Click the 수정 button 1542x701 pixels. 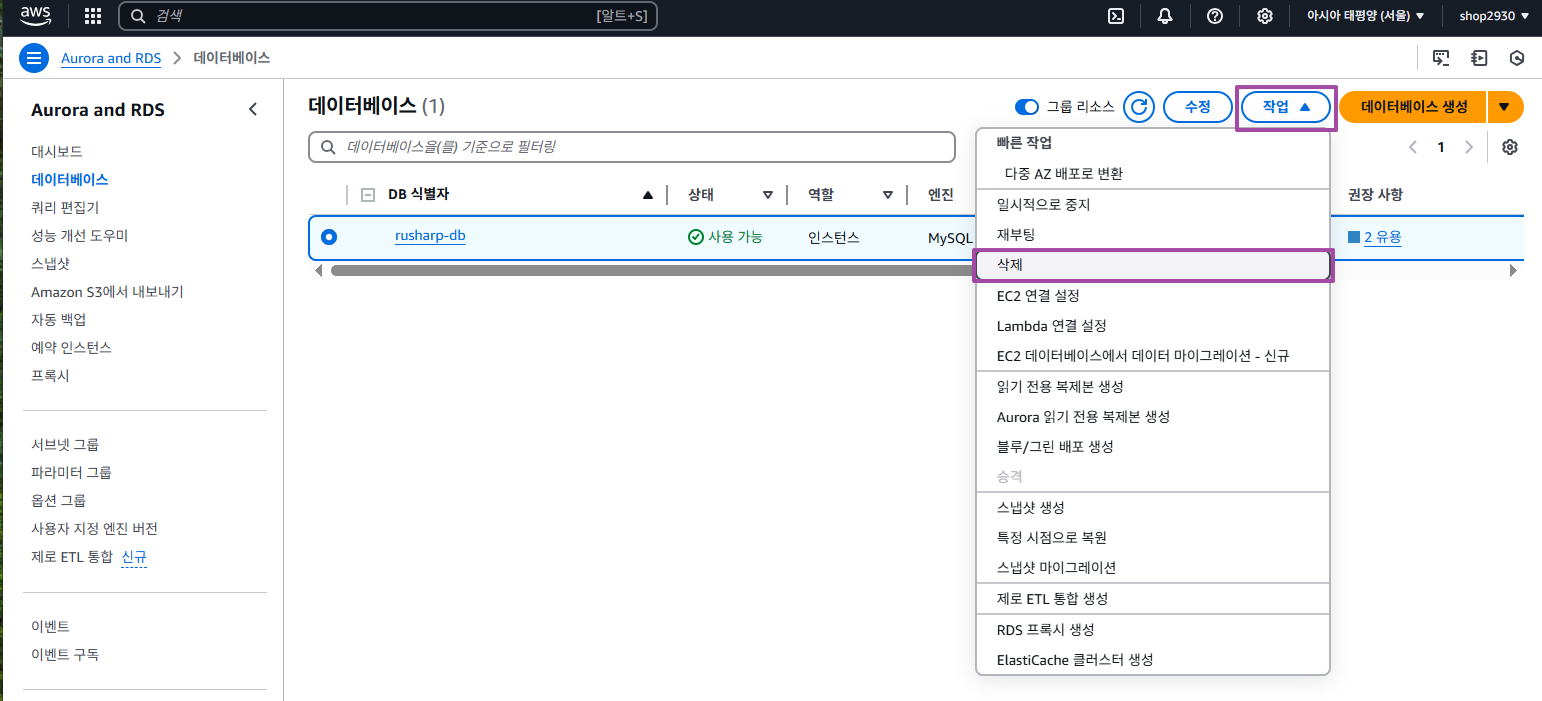[x=1198, y=107]
